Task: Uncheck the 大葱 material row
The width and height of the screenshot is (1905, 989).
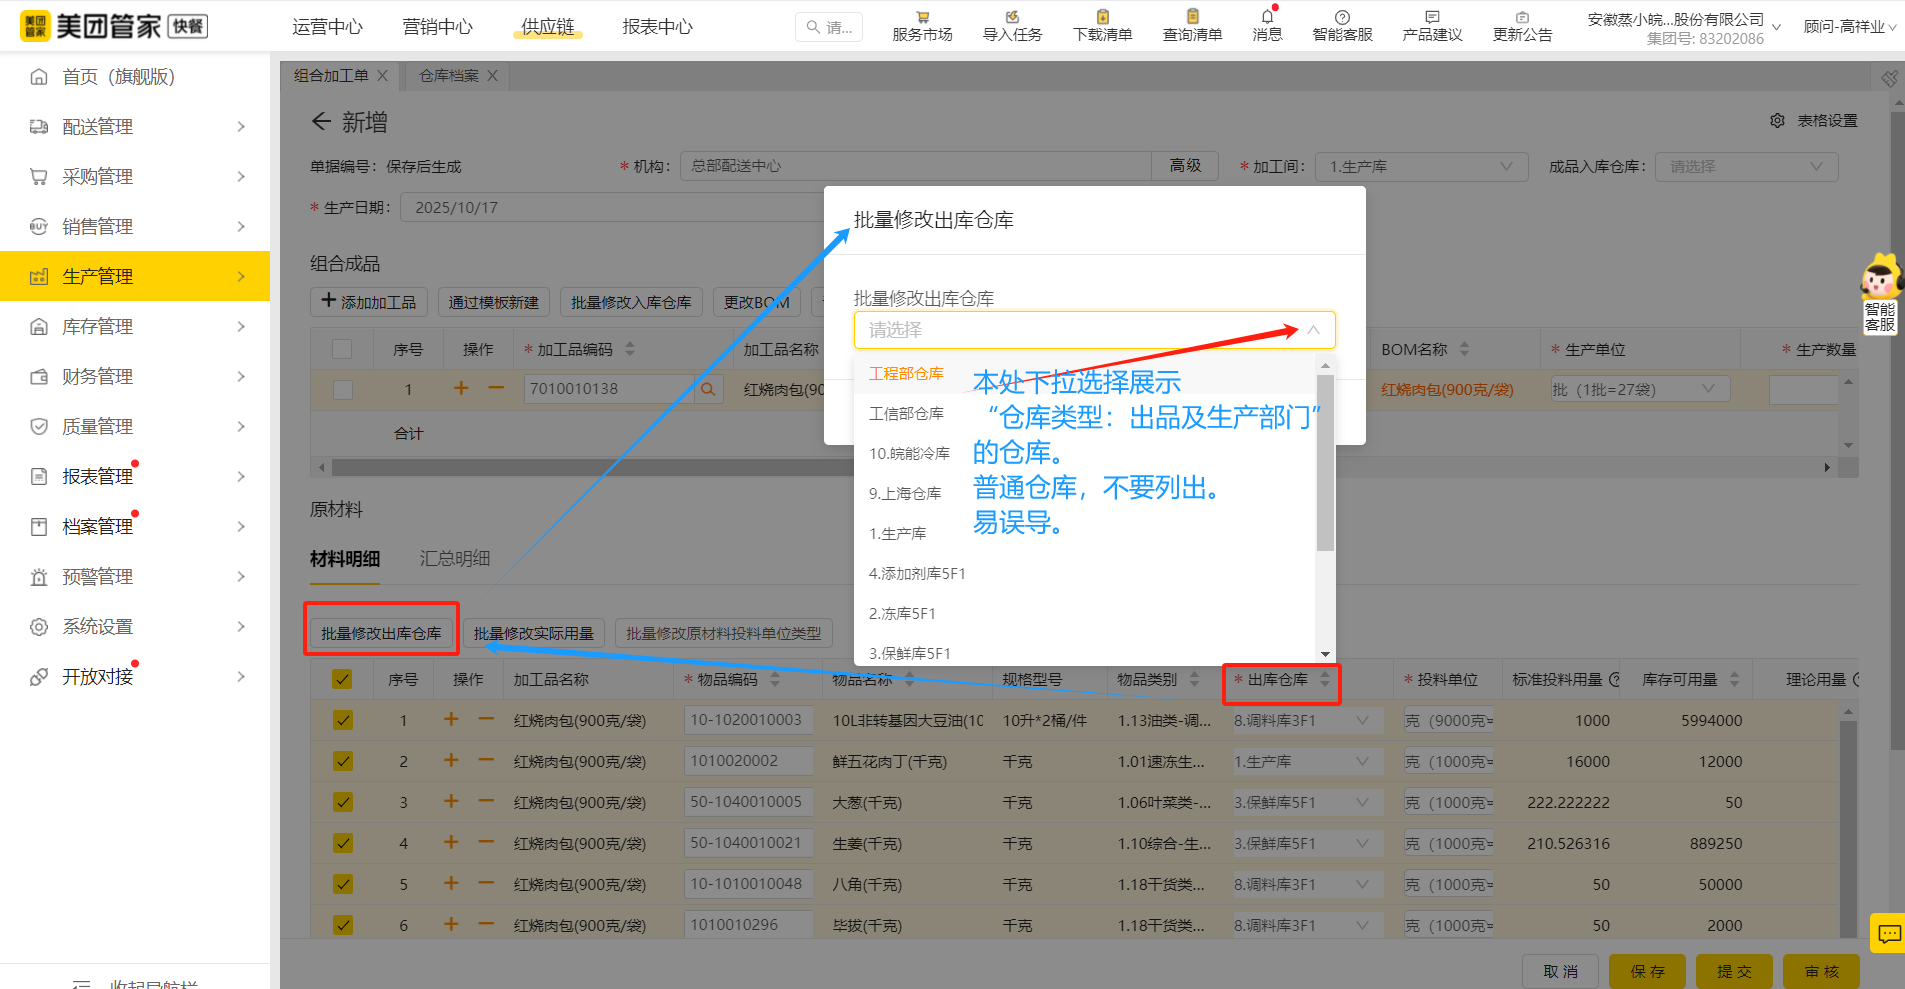Action: tap(342, 801)
